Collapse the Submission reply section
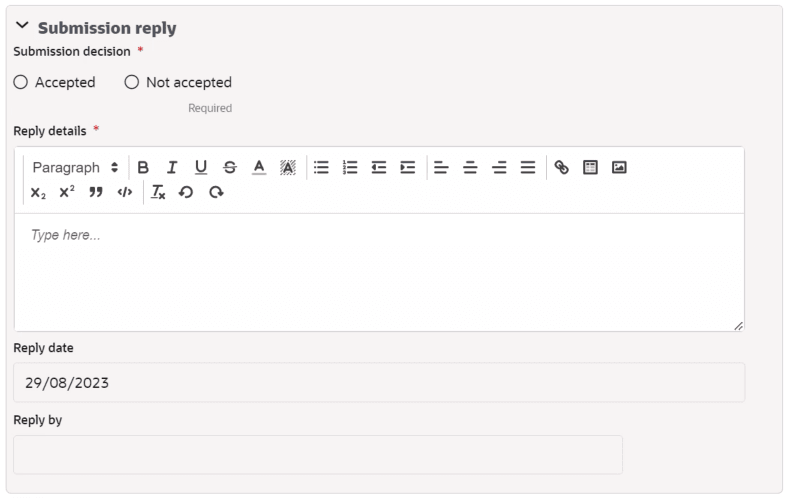Viewport: 786px width, 498px height. pyautogui.click(x=22, y=25)
